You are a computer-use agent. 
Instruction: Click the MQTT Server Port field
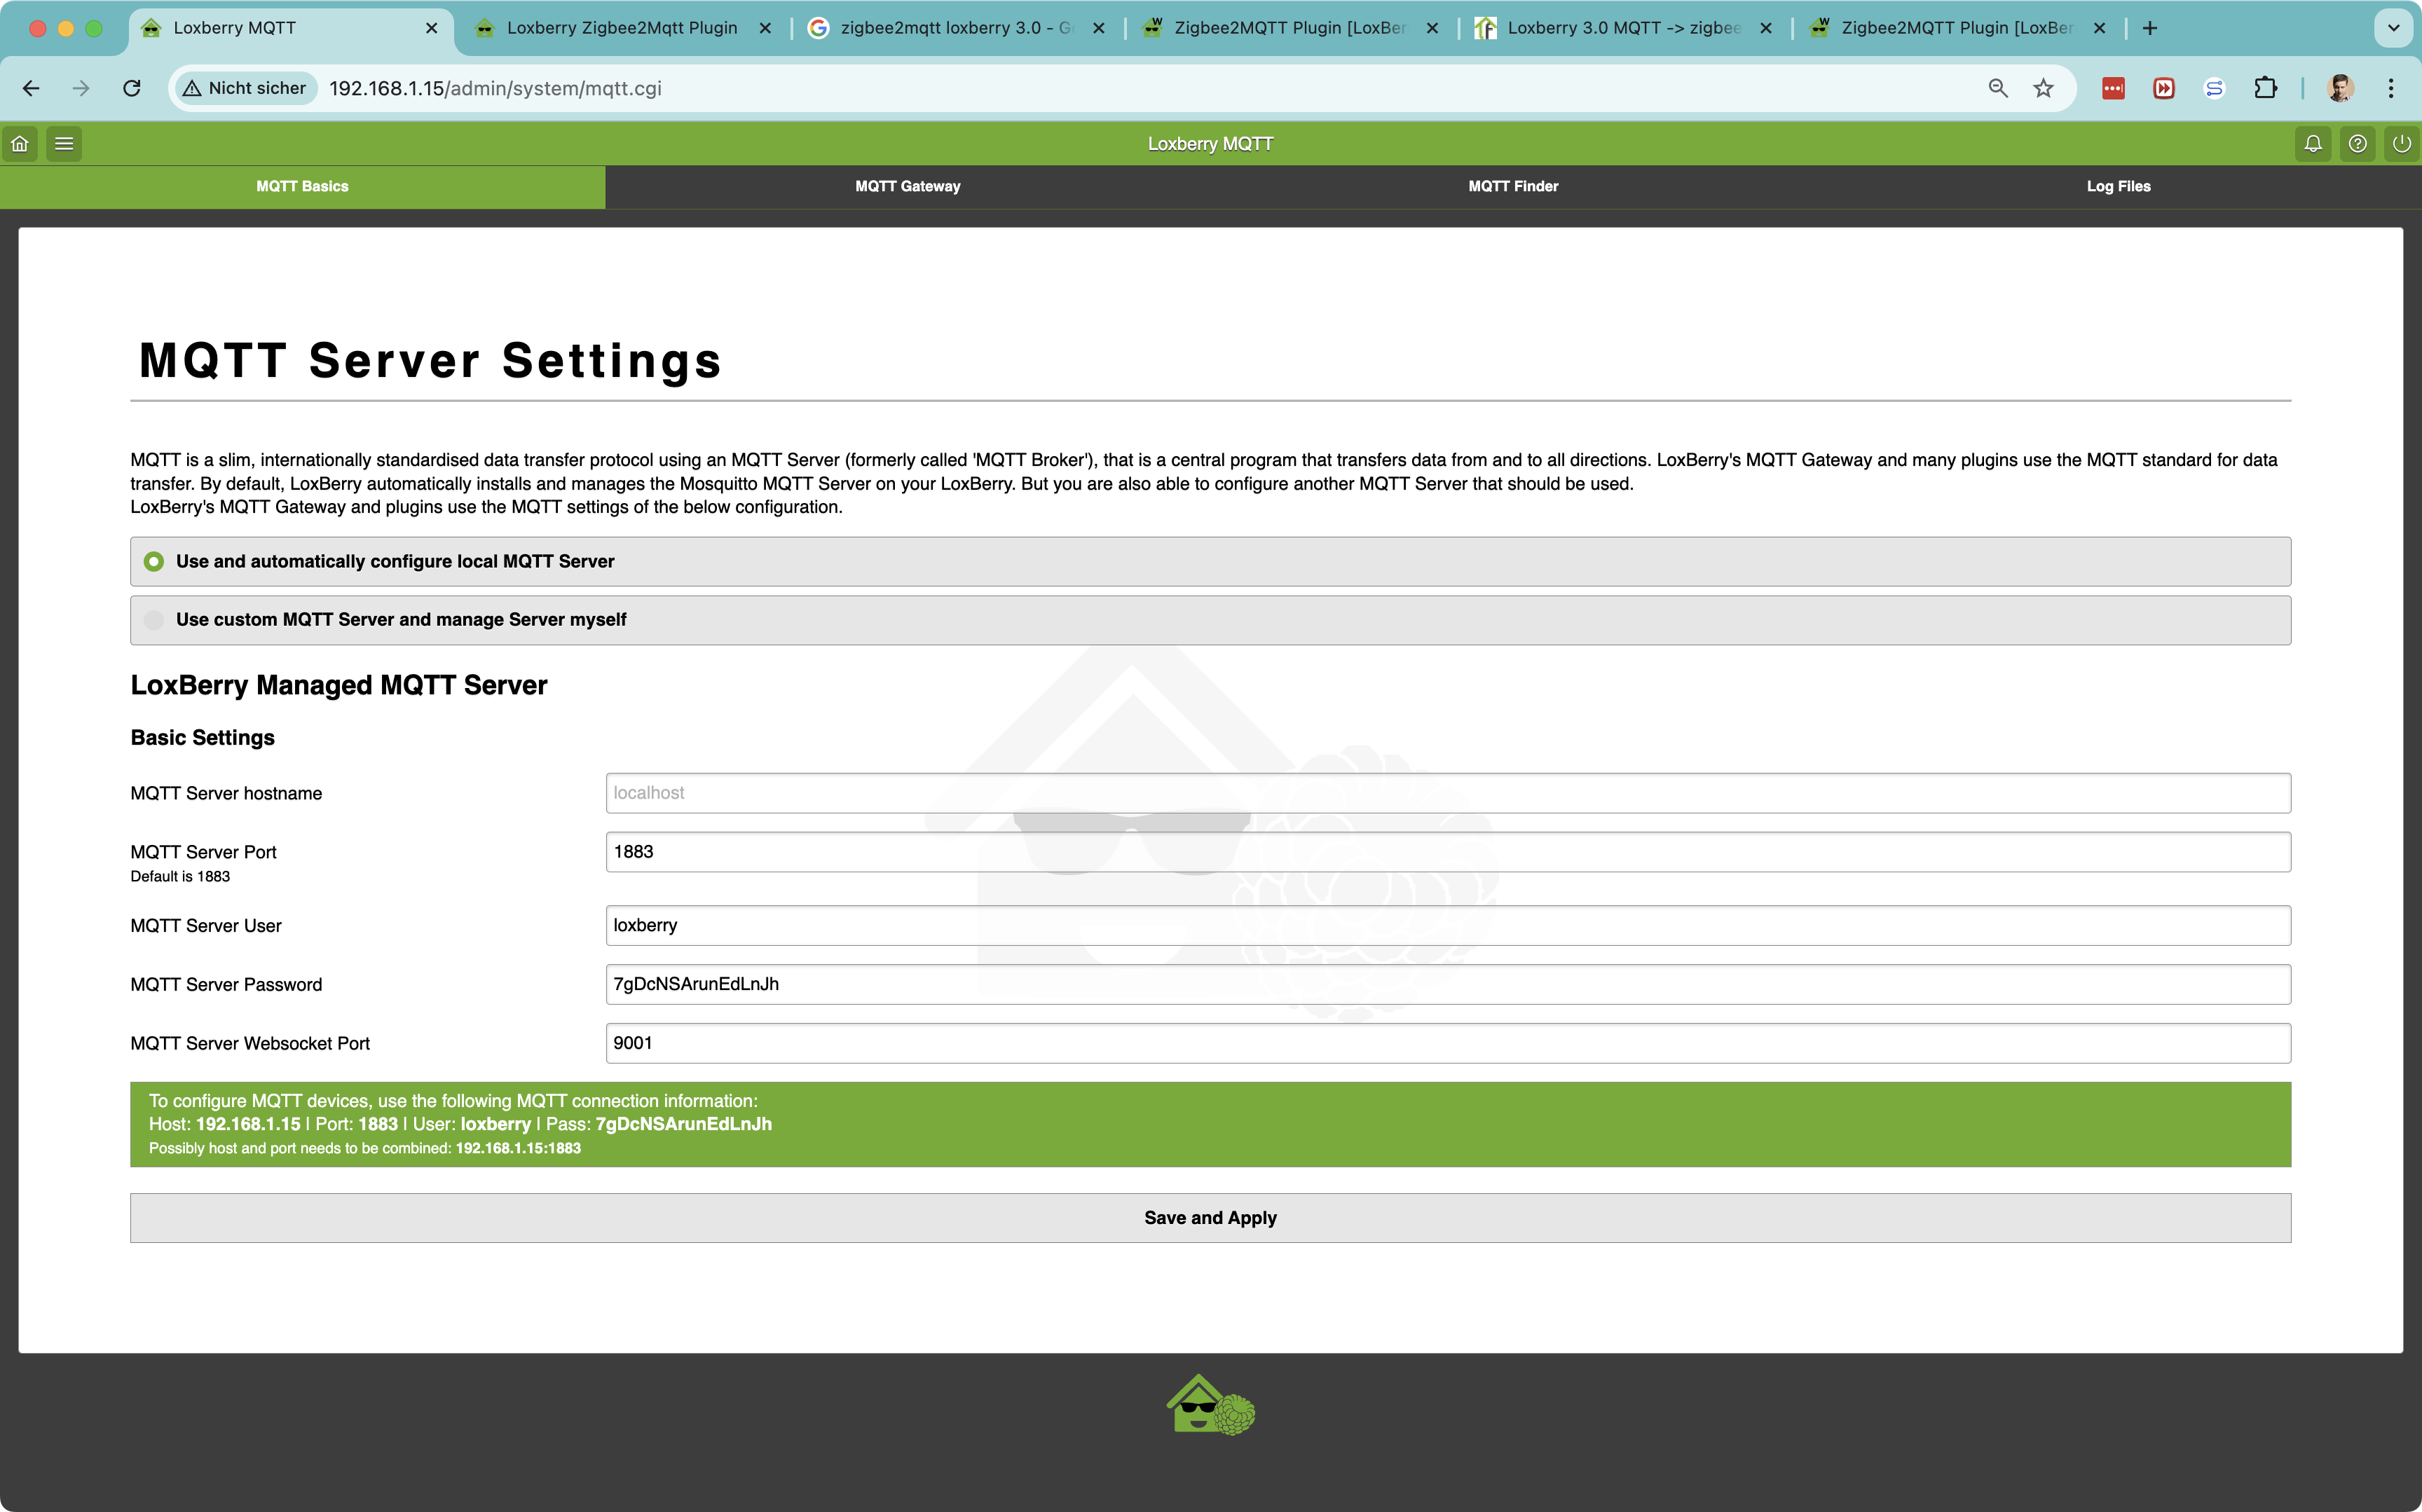[x=1447, y=852]
